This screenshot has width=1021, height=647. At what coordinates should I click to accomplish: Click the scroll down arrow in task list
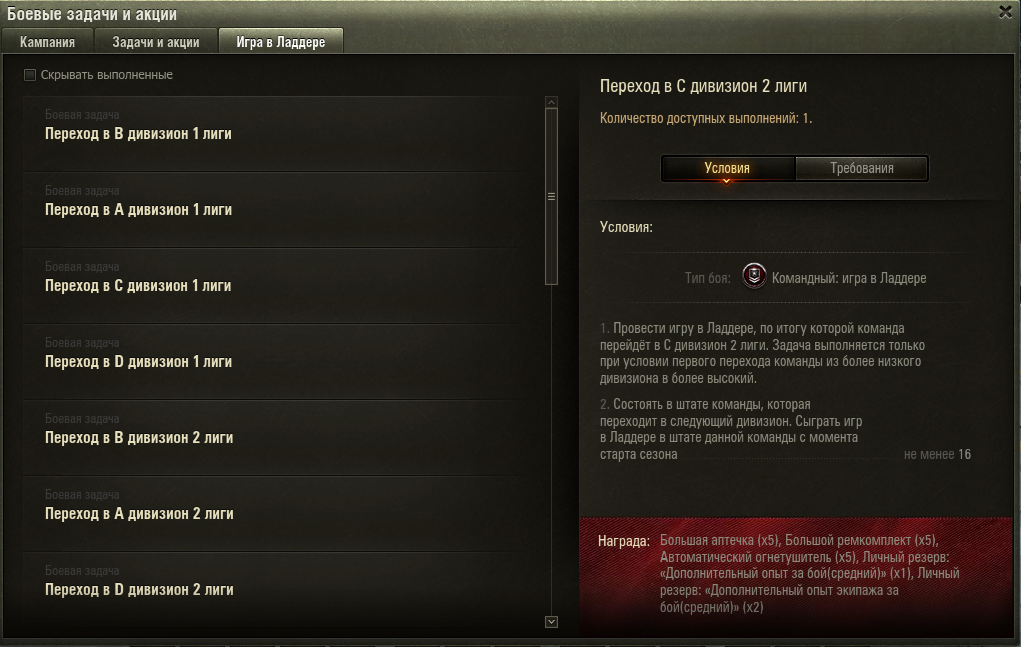click(x=551, y=622)
